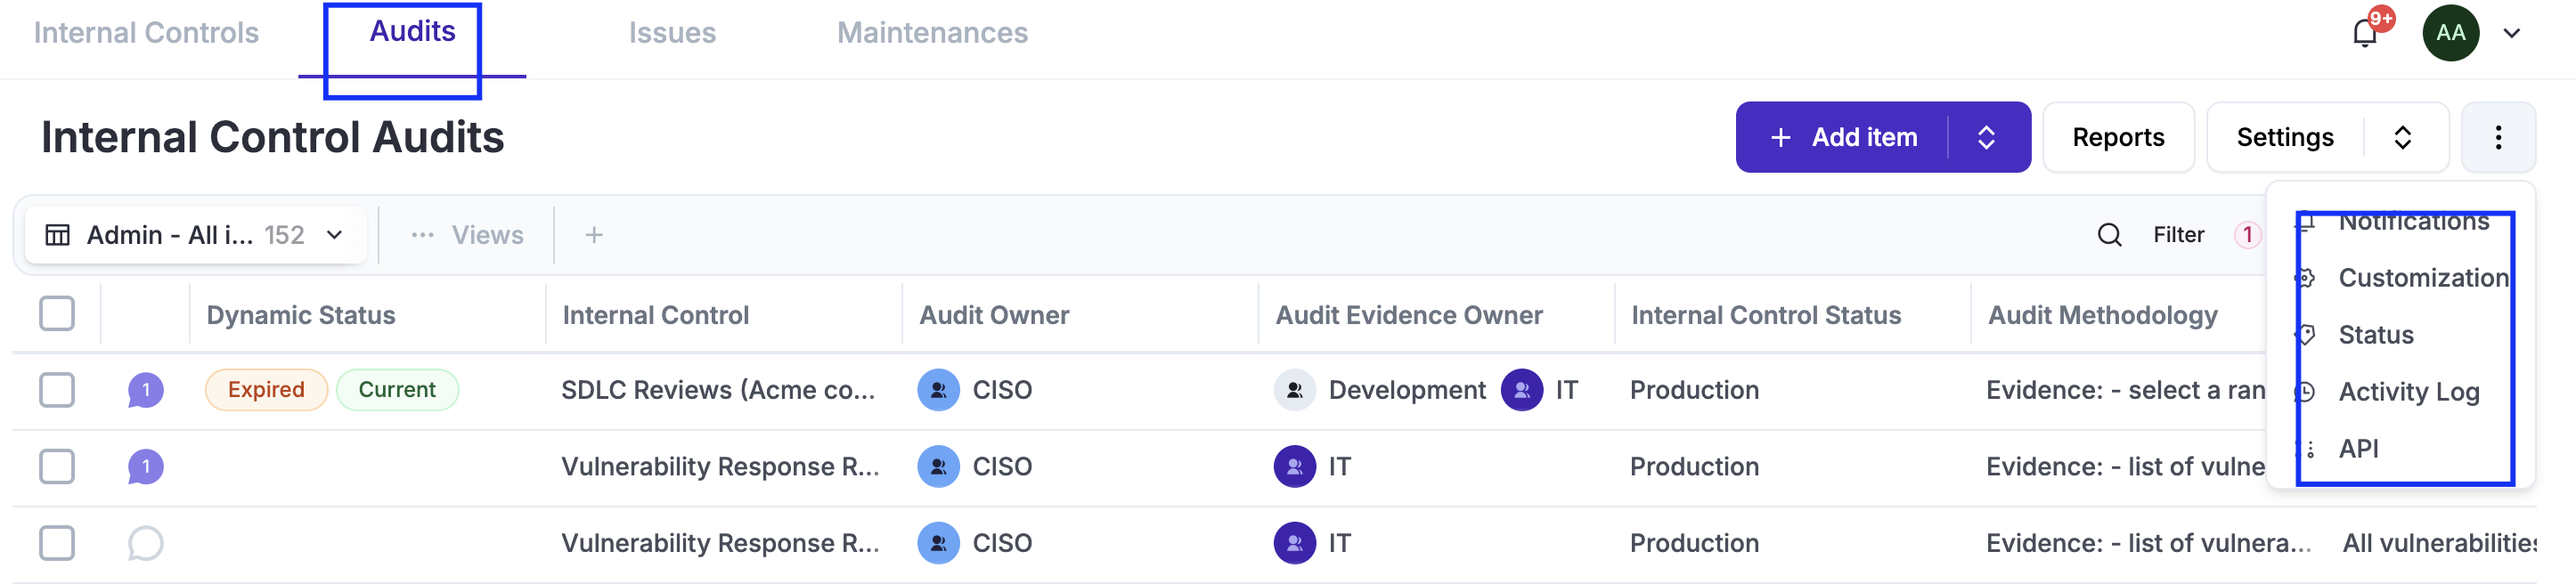Toggle the select-all header checkbox
The image size is (2576, 584).
click(57, 314)
